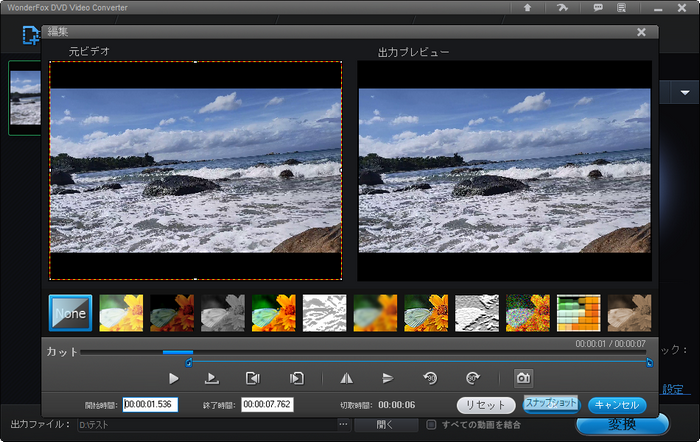
Task: Flip the video vertically
Action: [x=388, y=378]
